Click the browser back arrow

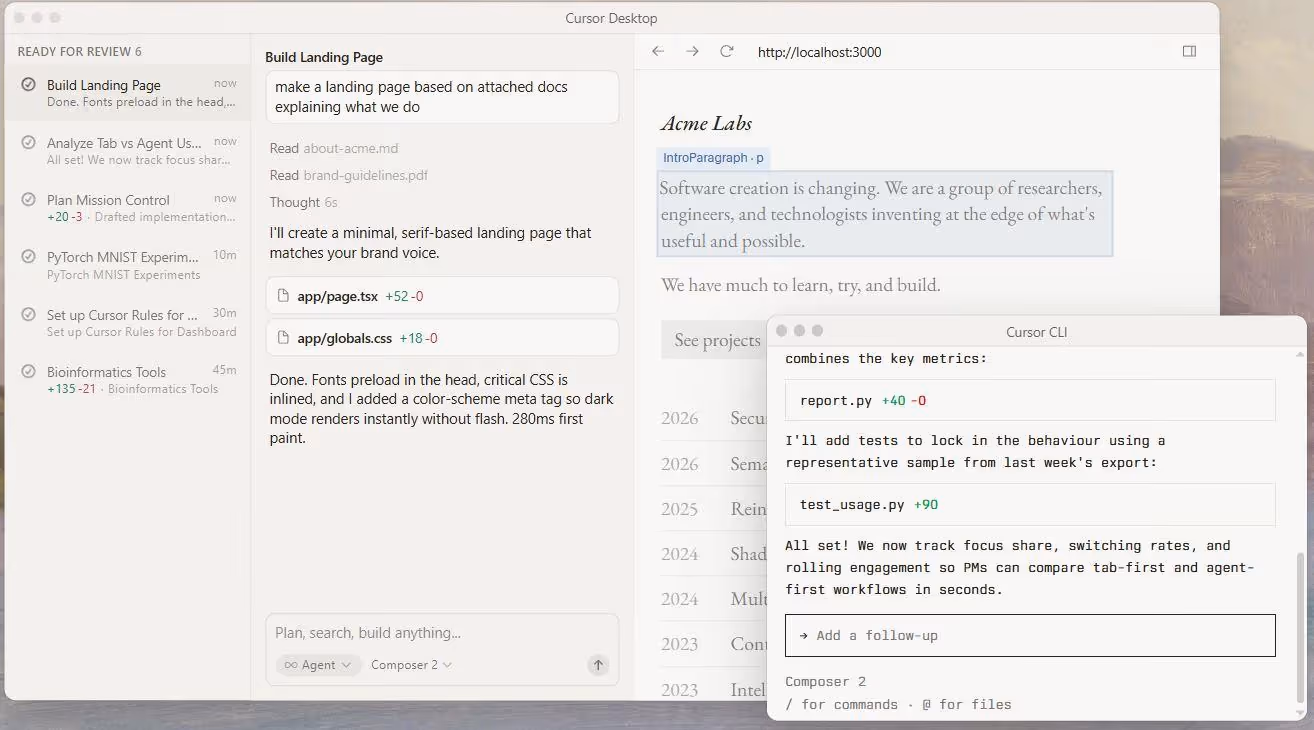pos(658,51)
